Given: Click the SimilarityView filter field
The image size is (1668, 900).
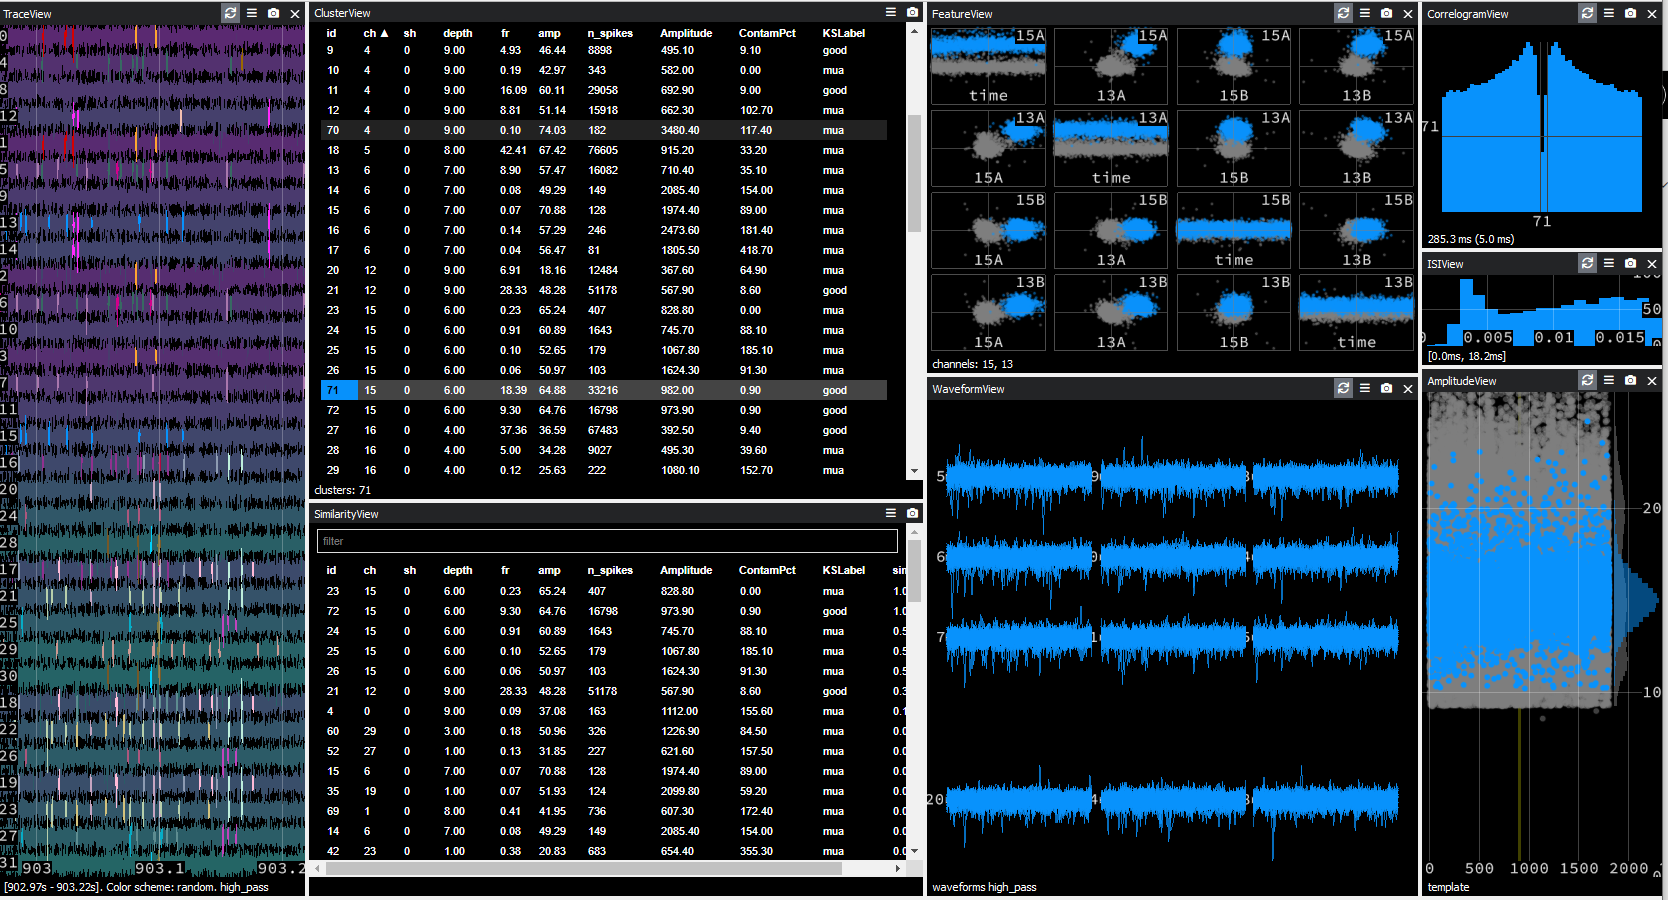Looking at the screenshot, I should pyautogui.click(x=606, y=540).
